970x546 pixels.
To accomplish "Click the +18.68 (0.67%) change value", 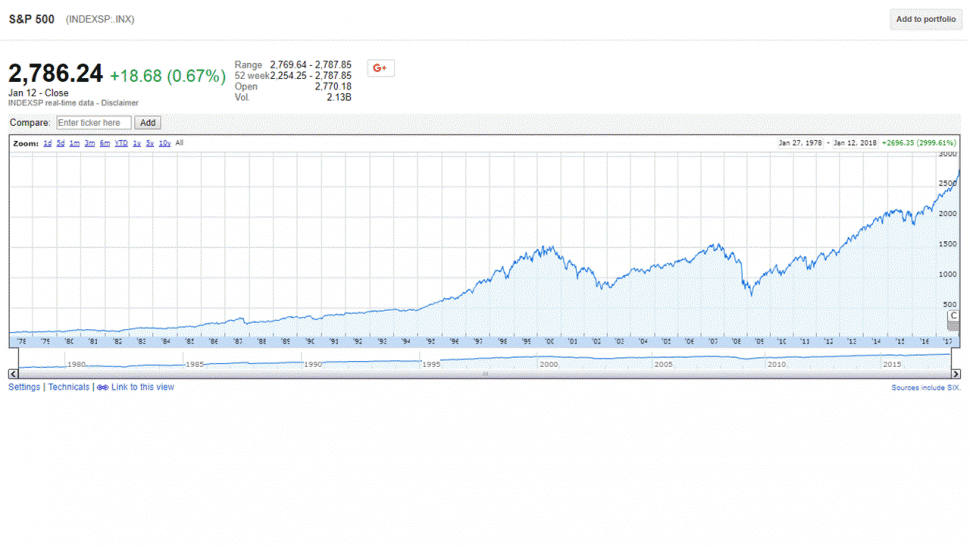I will (168, 76).
